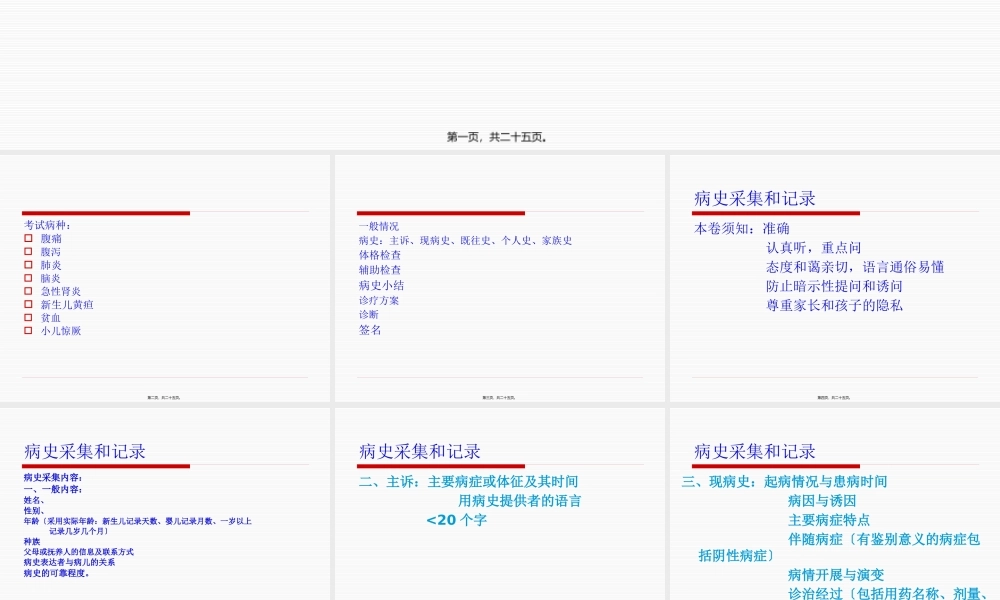Click the 小儿惊厥 bullet square
Image resolution: width=1000 pixels, height=600 pixels.
click(x=27, y=330)
